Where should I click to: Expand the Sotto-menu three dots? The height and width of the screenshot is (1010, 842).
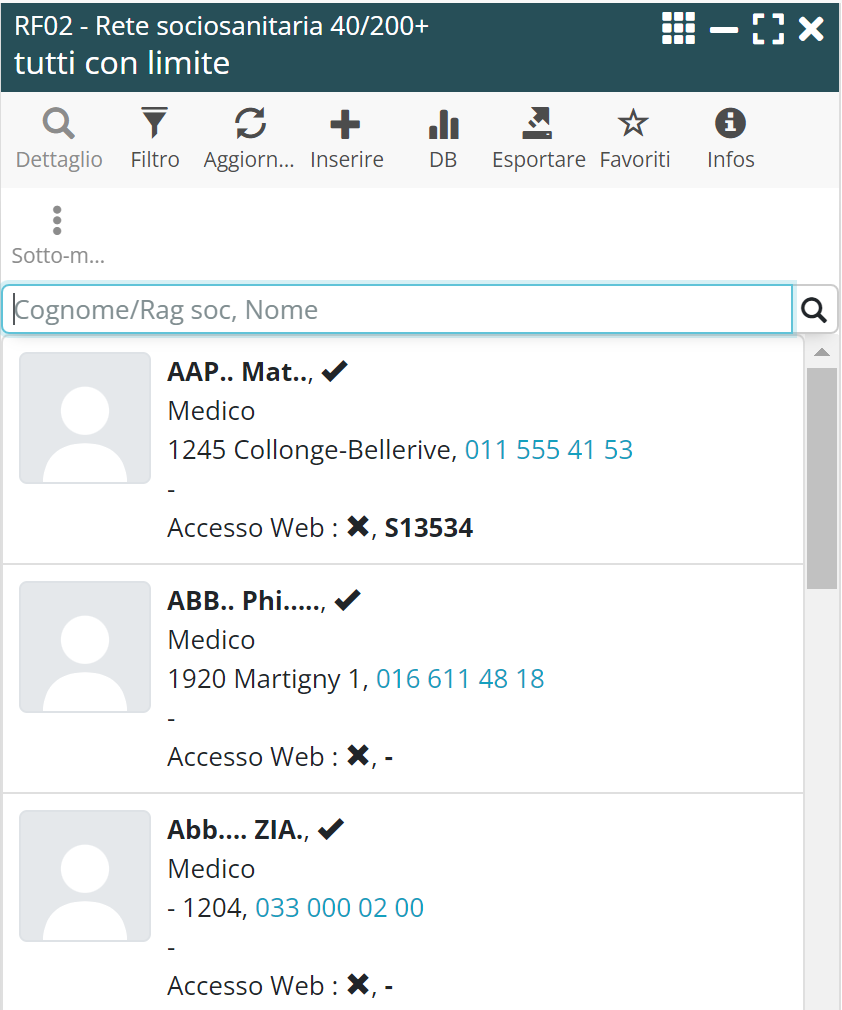click(58, 235)
